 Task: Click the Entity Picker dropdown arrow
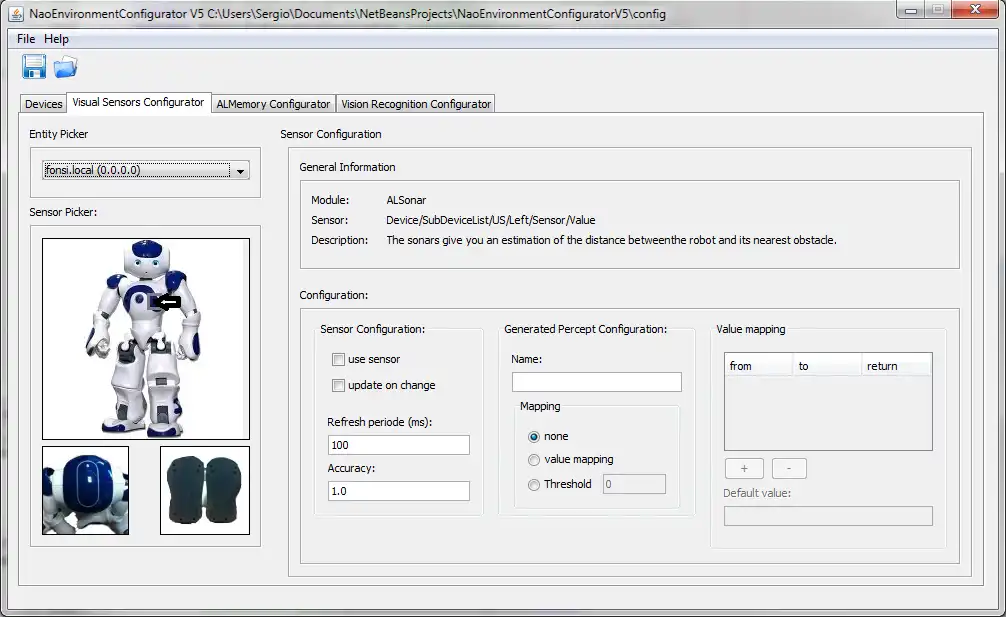tap(241, 171)
